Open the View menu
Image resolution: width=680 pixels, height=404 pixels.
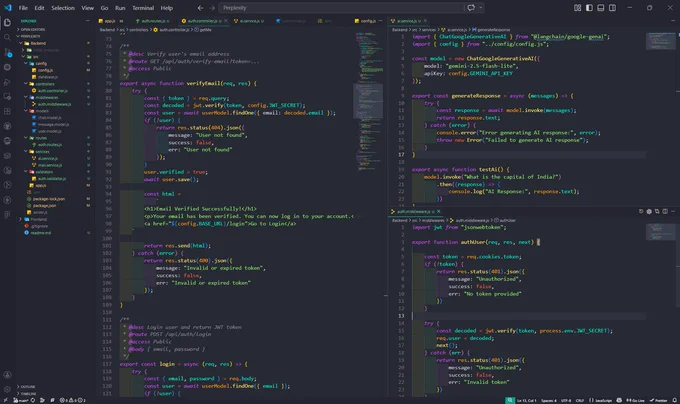88,8
